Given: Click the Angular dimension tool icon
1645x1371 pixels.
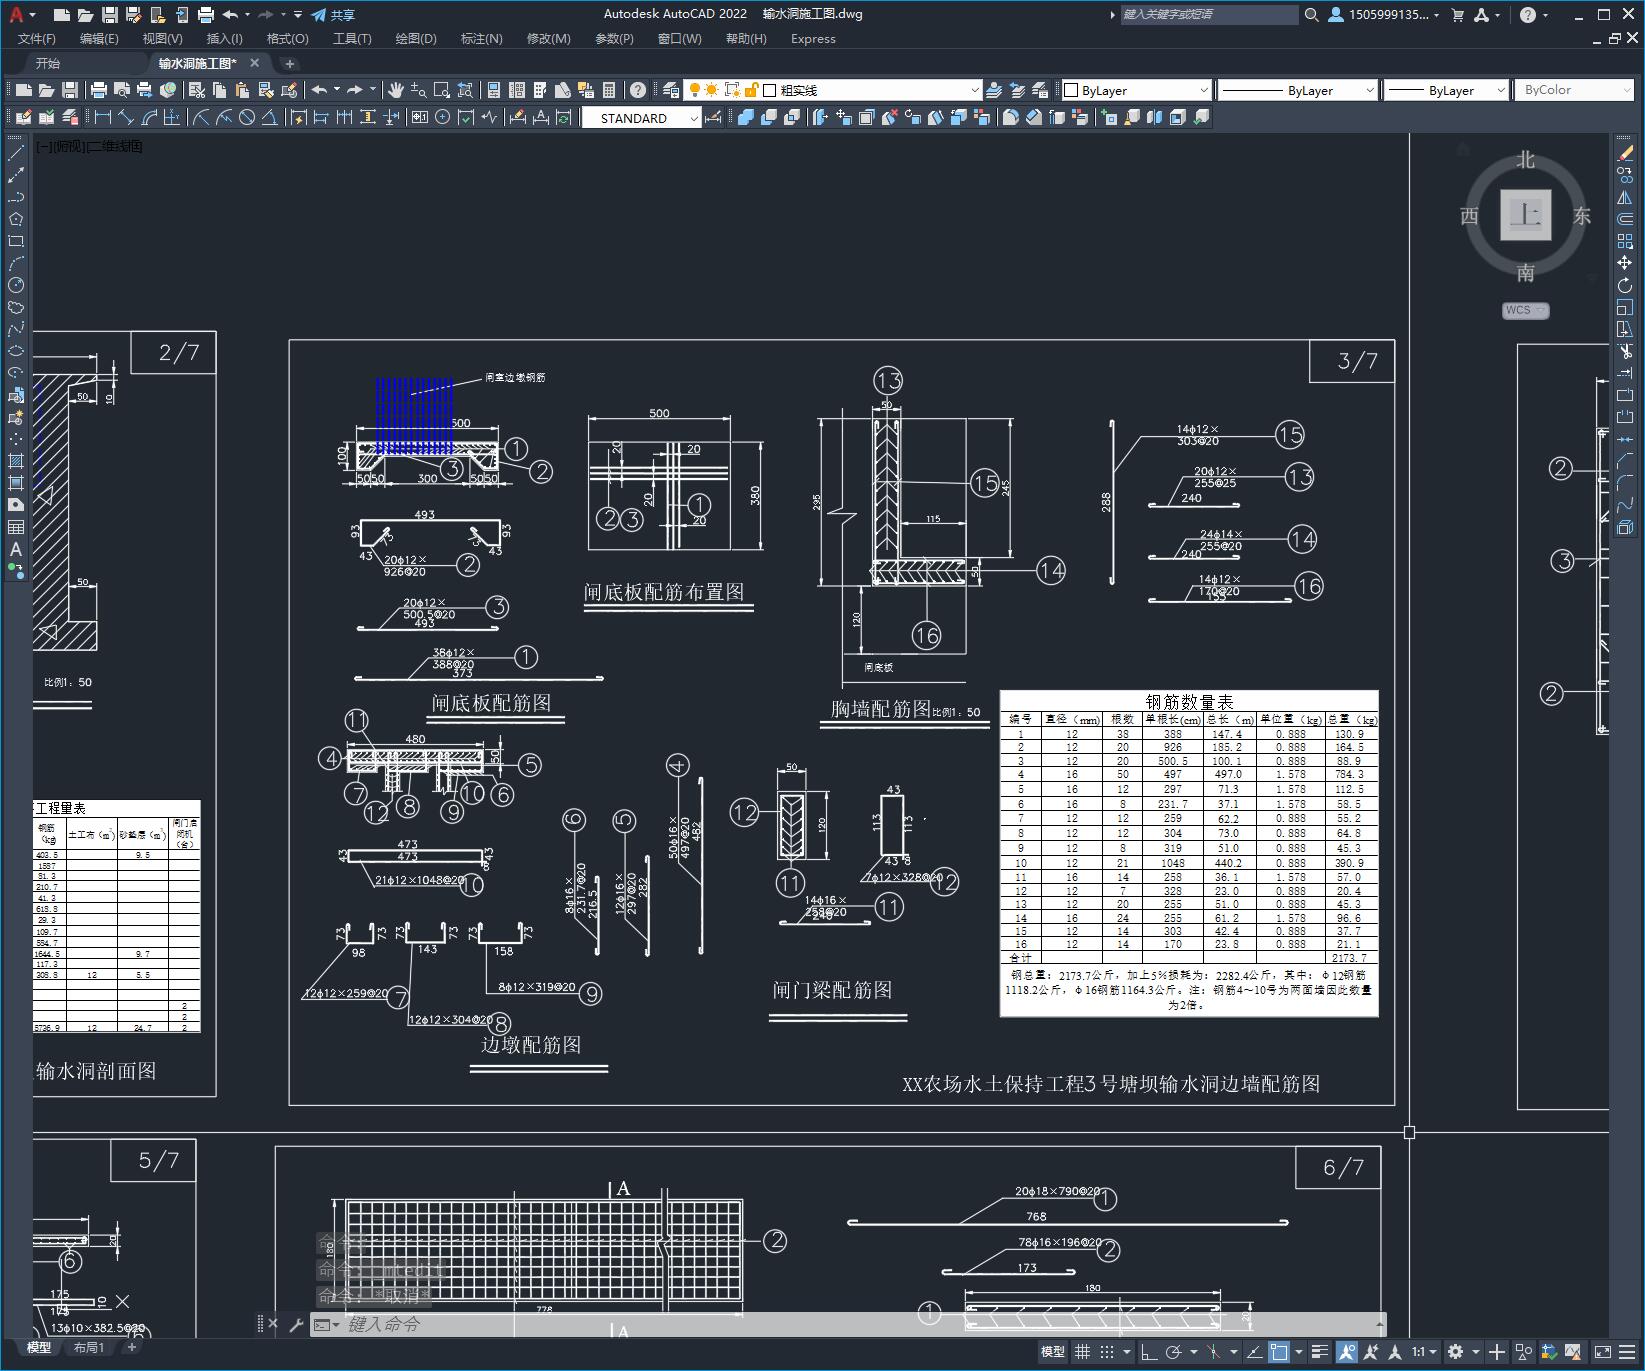Looking at the screenshot, I should pyautogui.click(x=270, y=117).
